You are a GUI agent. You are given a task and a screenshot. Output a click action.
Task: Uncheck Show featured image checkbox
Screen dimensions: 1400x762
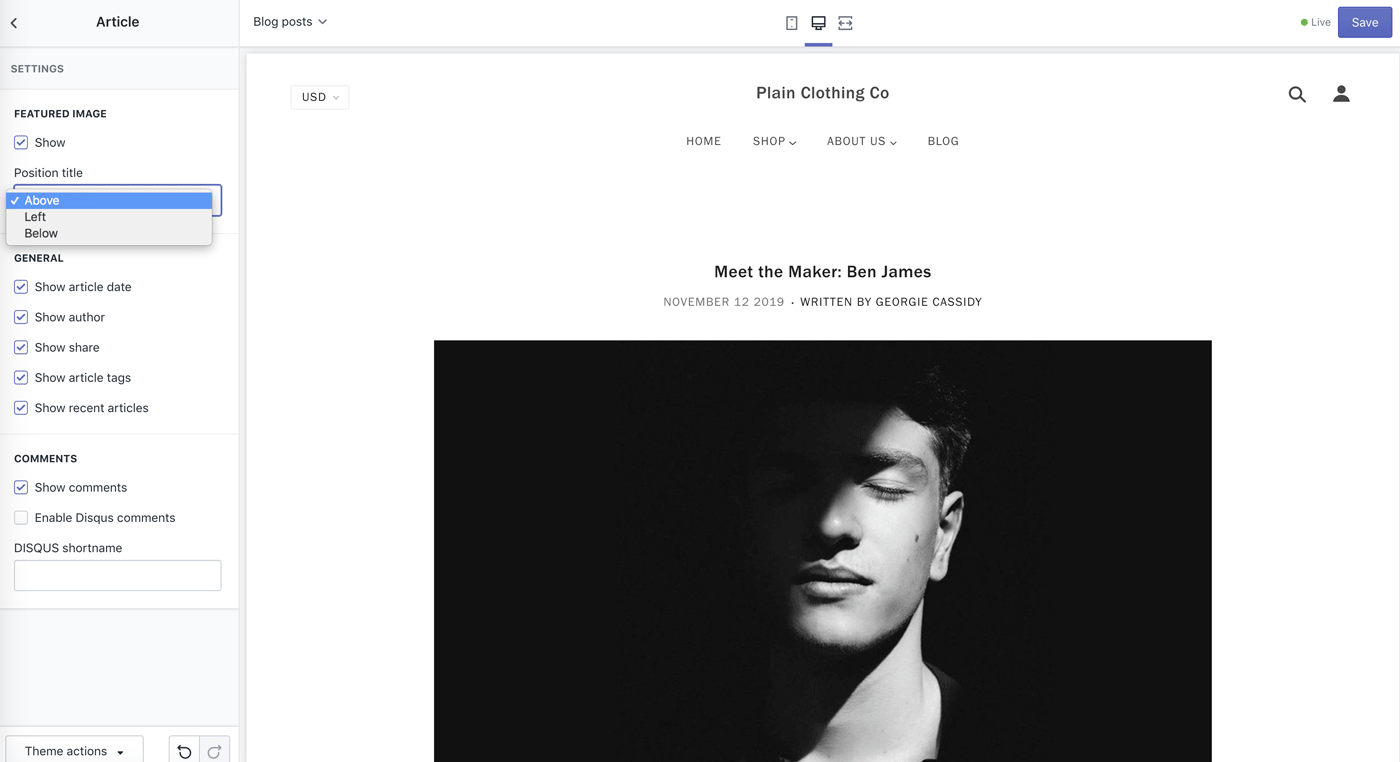click(x=21, y=143)
